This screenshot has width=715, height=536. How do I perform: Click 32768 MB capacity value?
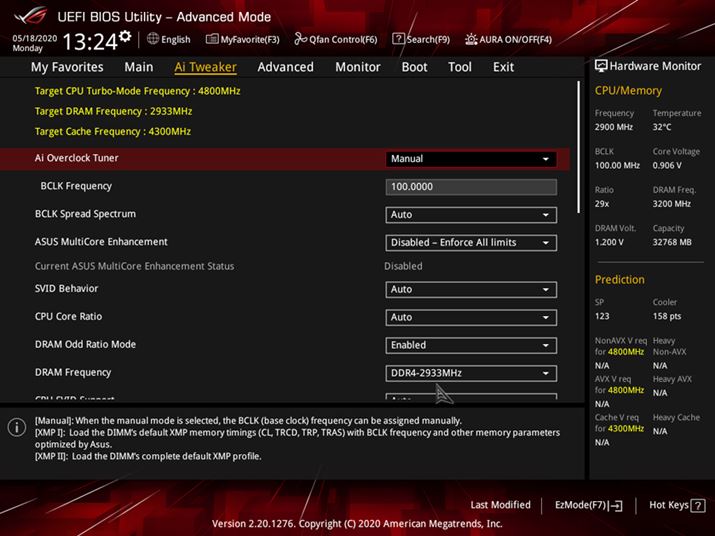click(672, 242)
